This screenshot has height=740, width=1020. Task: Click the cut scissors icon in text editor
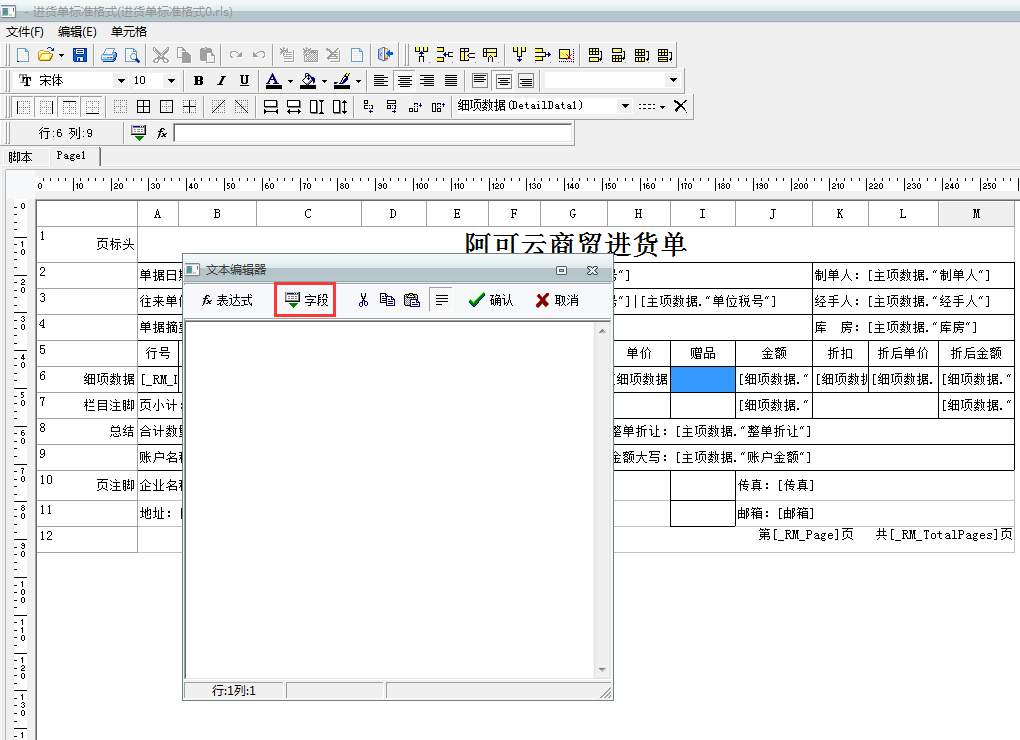364,300
